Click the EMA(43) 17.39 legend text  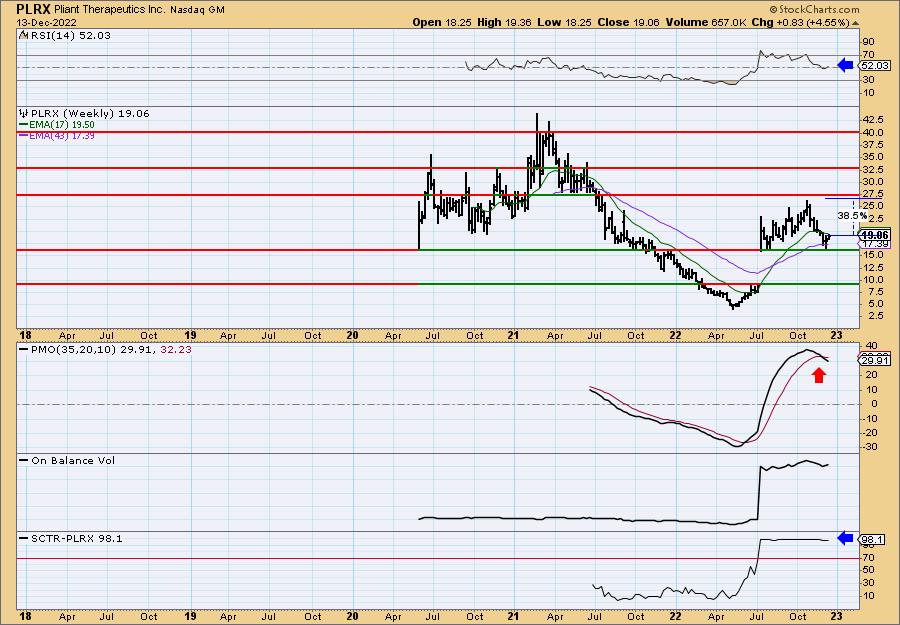(62, 136)
